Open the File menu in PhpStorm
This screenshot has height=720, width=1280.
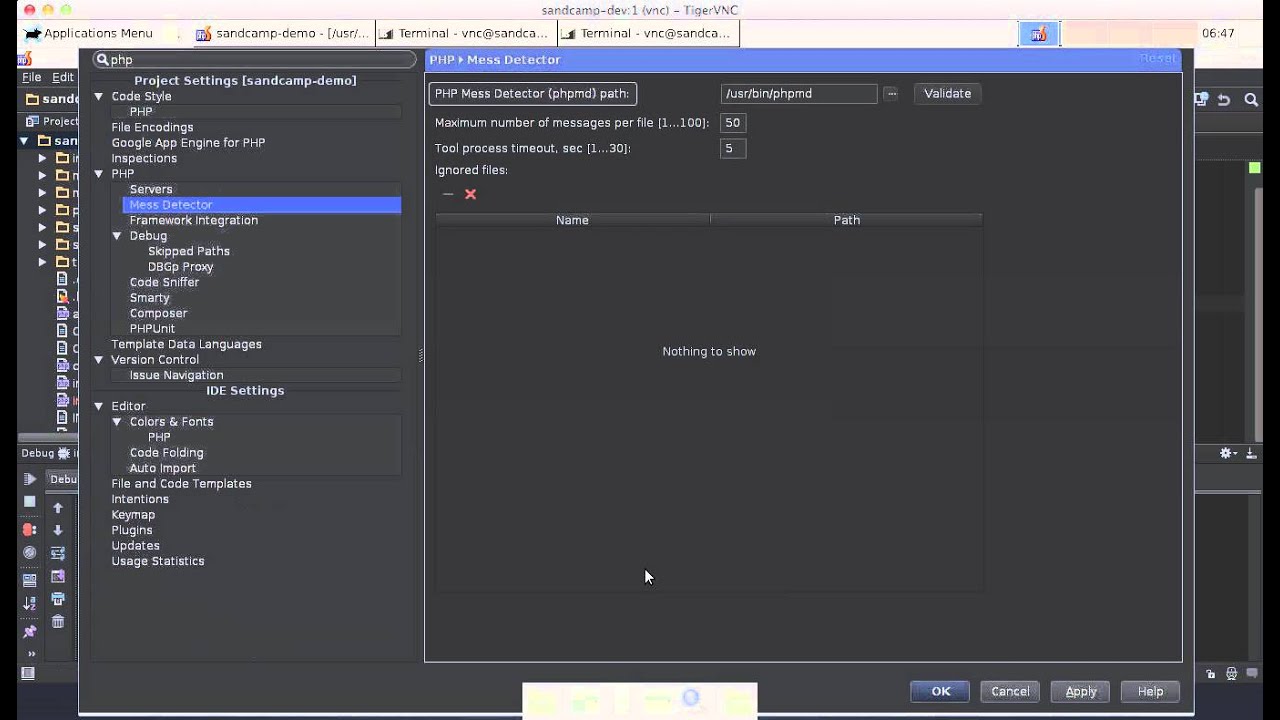point(32,77)
